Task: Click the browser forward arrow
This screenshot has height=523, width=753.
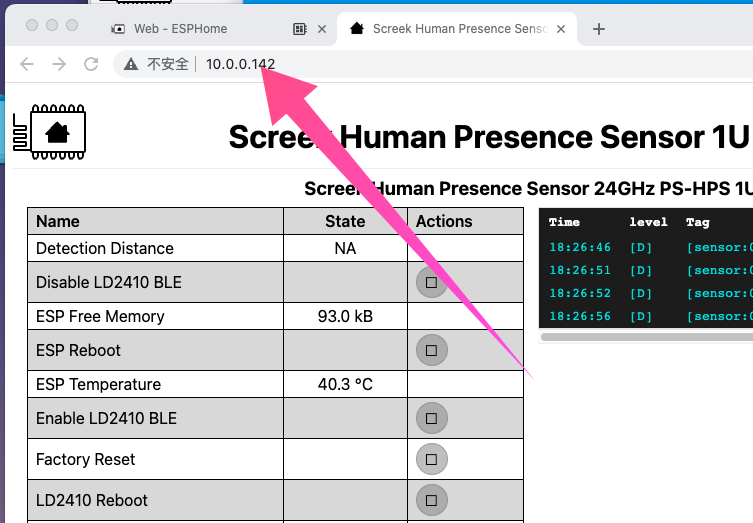Action: point(59,64)
